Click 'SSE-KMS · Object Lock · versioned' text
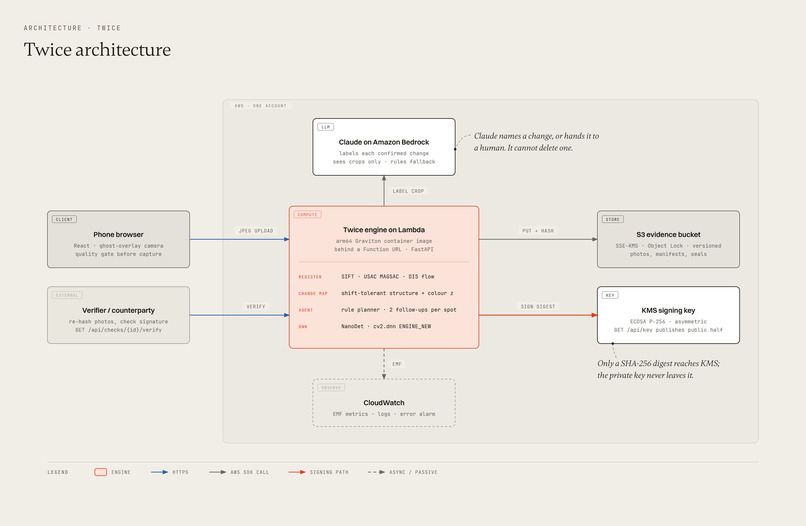This screenshot has width=806, height=526. [668, 246]
